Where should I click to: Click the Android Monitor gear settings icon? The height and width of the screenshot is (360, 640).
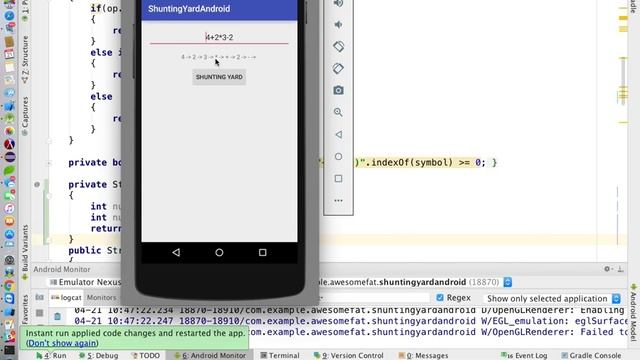tap(607, 269)
